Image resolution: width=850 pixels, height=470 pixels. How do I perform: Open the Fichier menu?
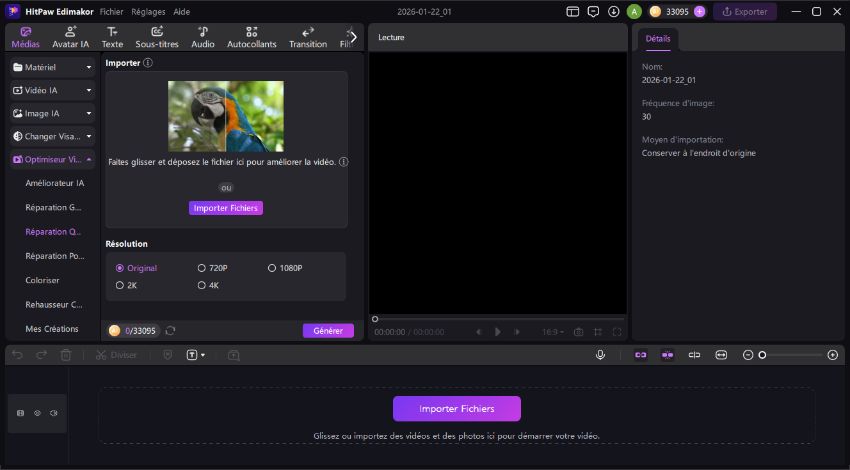[x=111, y=11]
